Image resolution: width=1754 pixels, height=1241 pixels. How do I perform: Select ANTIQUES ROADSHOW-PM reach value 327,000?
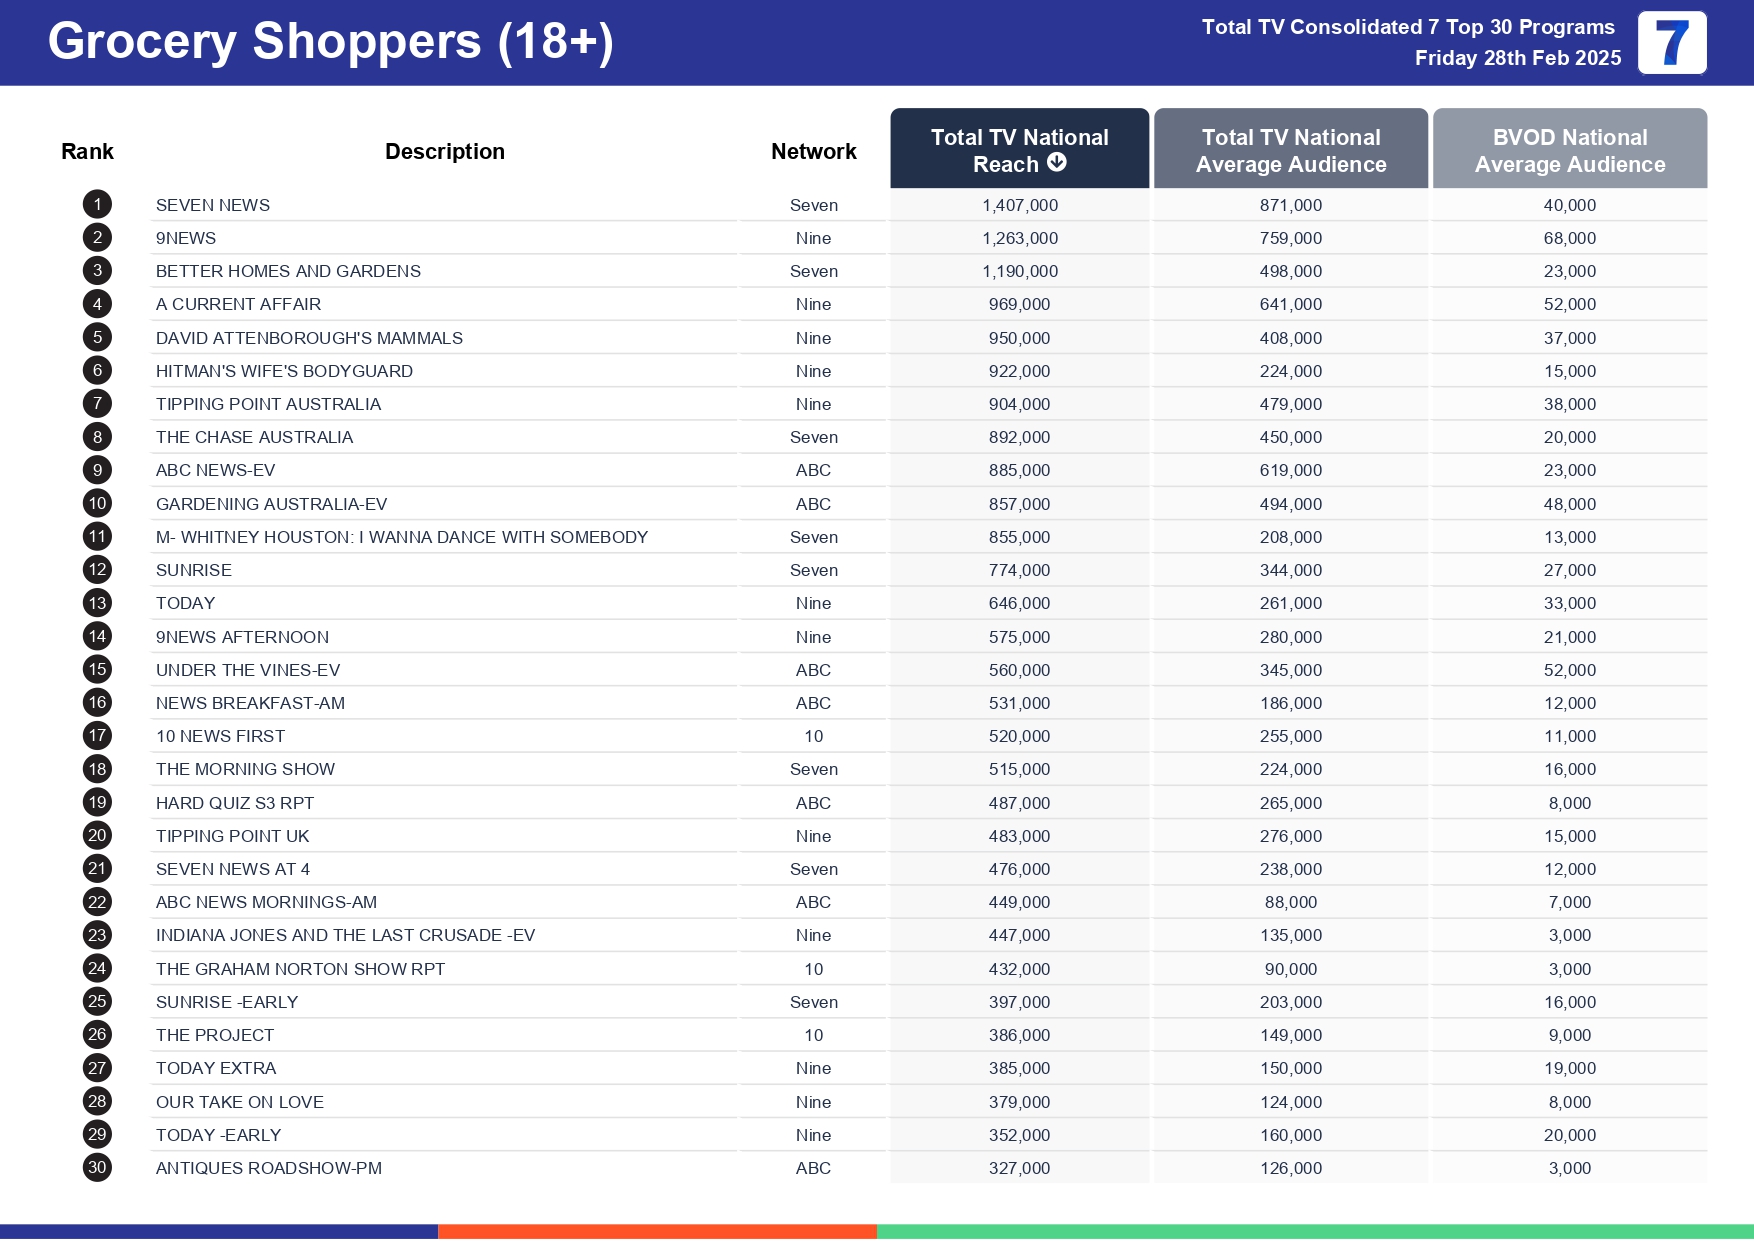coord(1019,1168)
